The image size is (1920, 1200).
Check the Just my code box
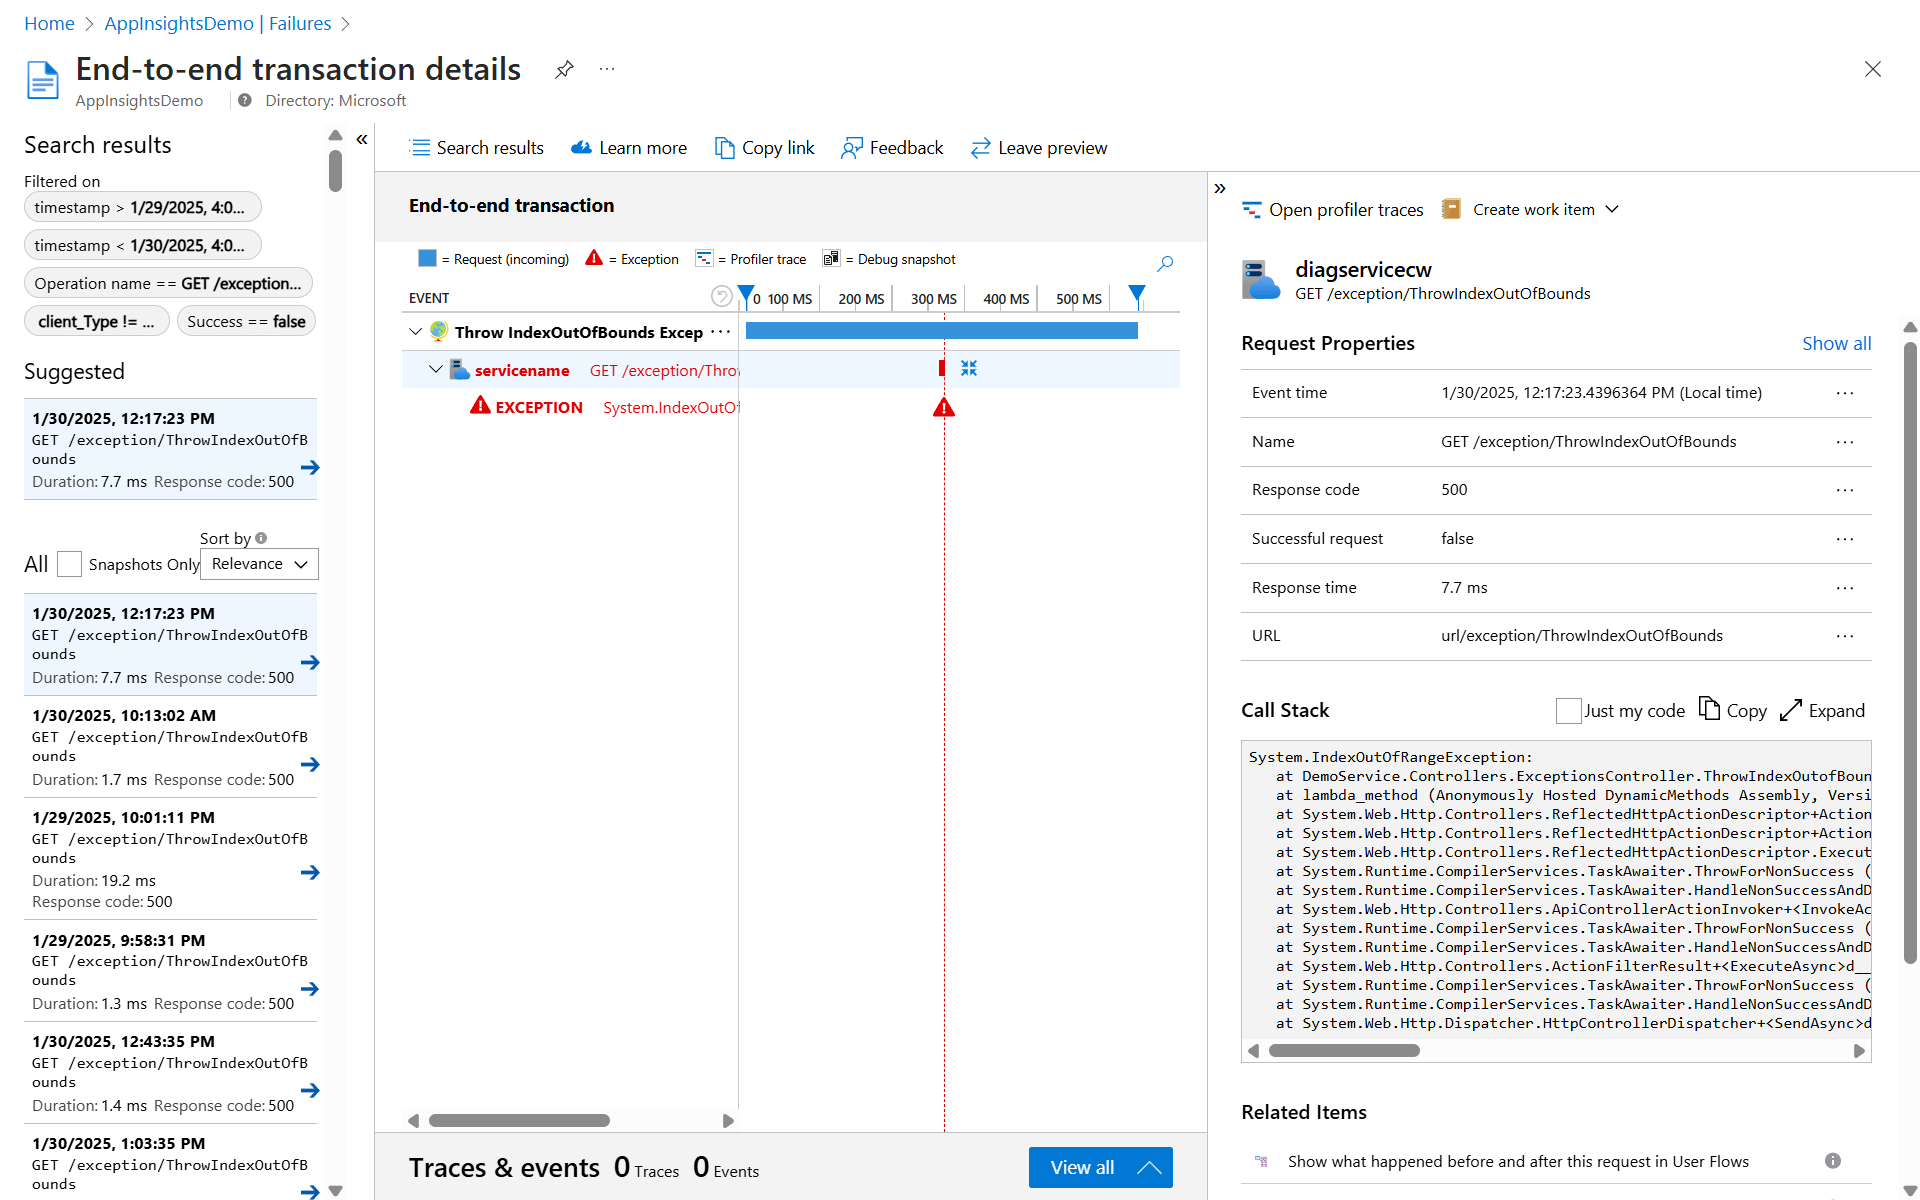(1568, 710)
